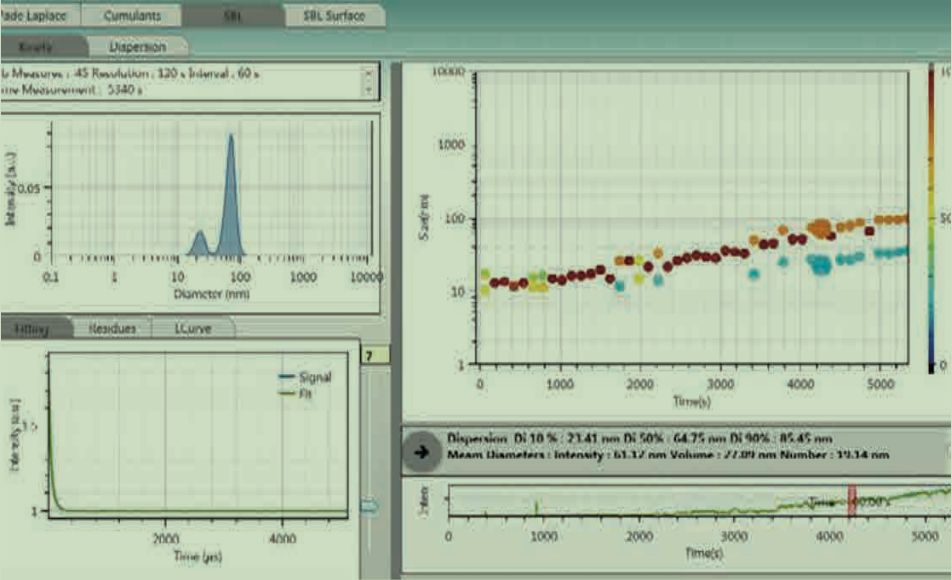
Task: Click the green spike in the intensity timeline
Action: tap(537, 508)
